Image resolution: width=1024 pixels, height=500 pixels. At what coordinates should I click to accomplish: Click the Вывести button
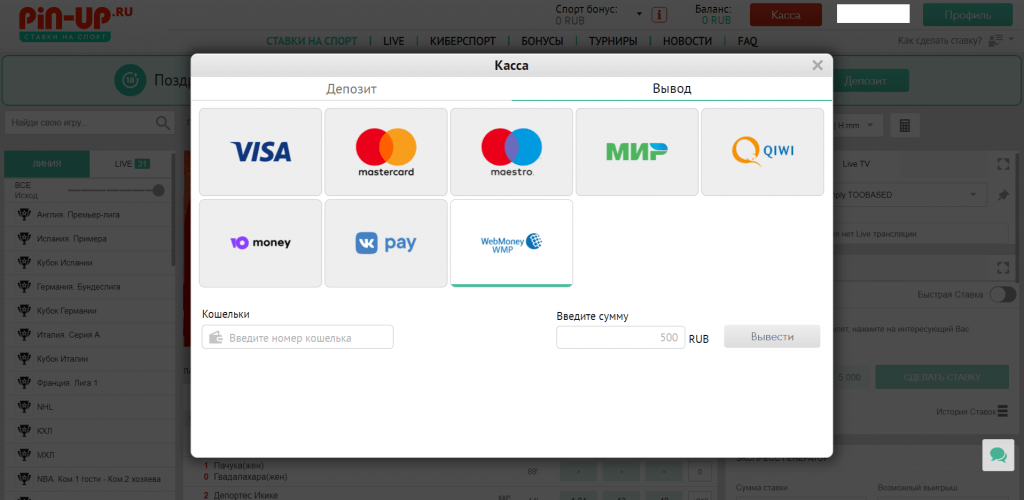click(772, 337)
